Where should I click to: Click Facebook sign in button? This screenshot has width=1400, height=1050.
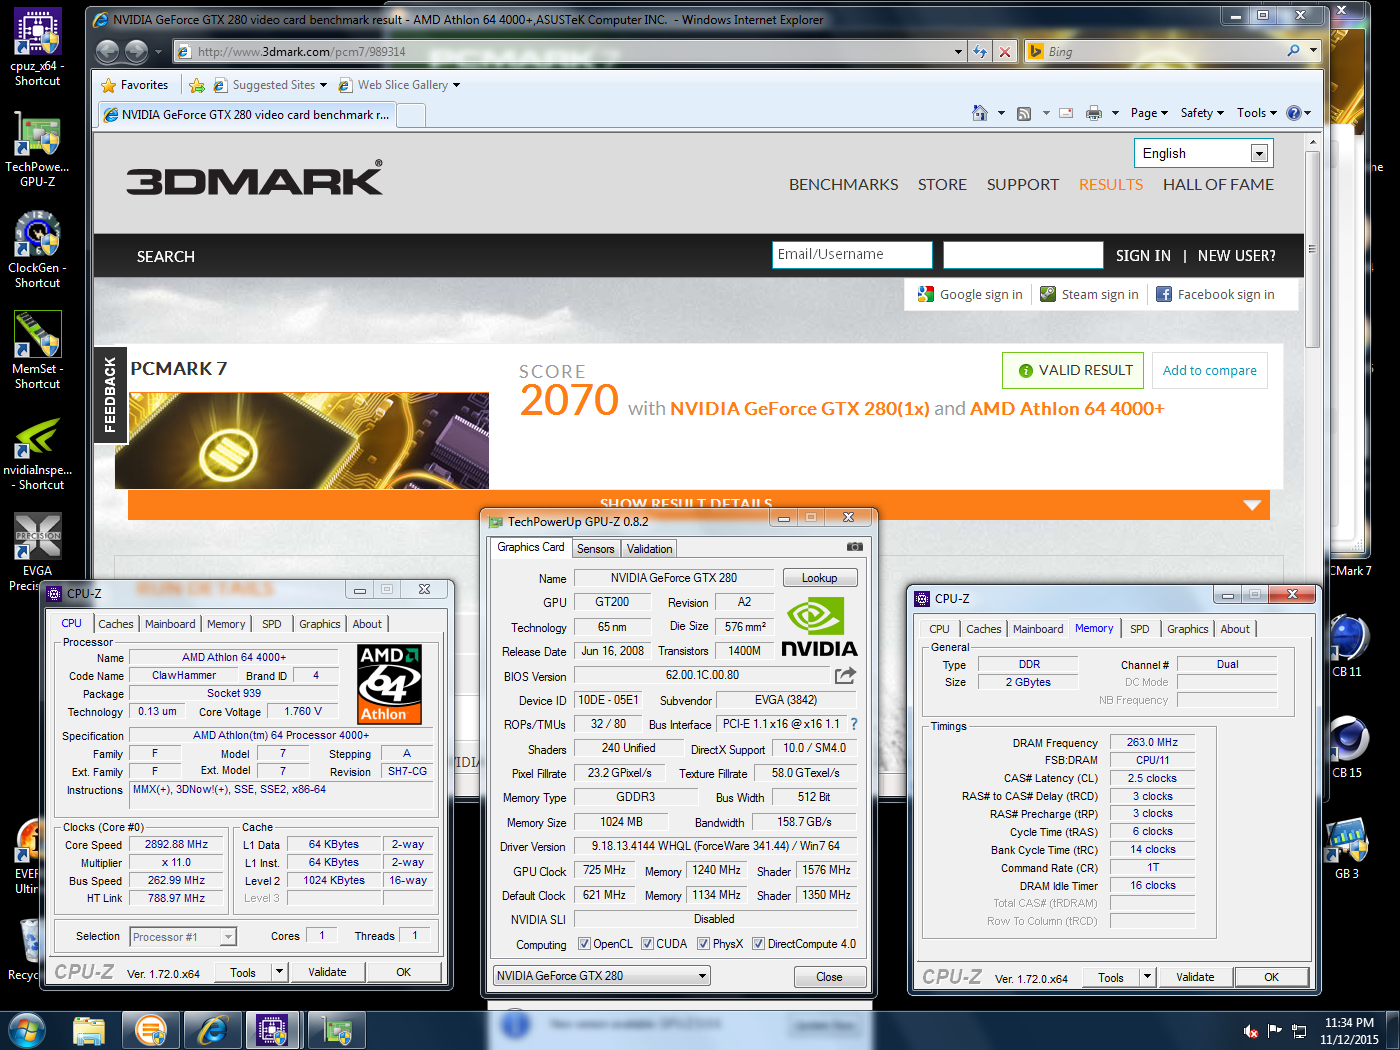[1215, 294]
